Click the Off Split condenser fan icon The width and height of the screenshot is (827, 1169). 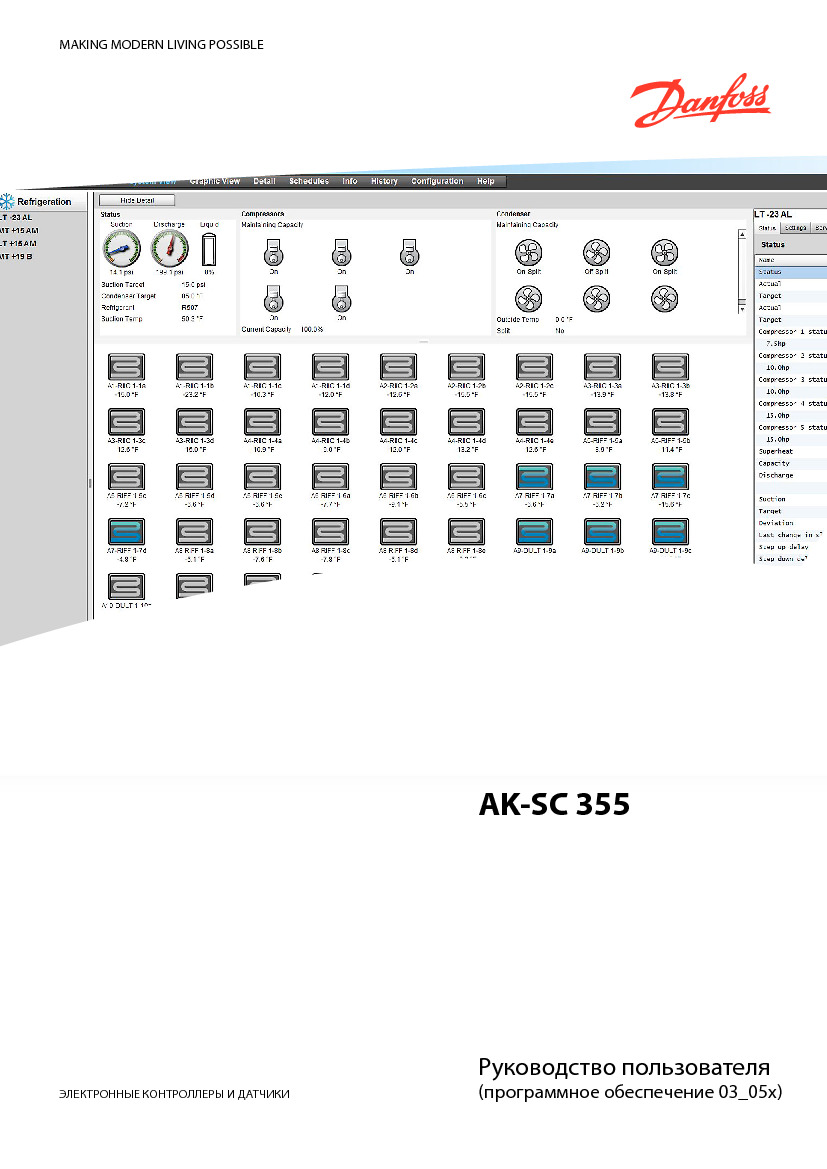point(597,253)
